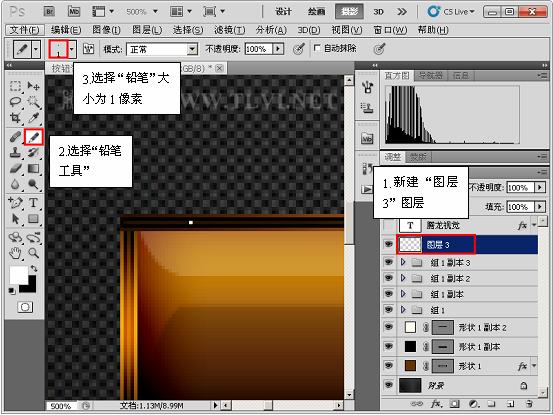The height and width of the screenshot is (415, 553).
Task: Select the Spot Healing Brush tool
Action: [x=15, y=137]
